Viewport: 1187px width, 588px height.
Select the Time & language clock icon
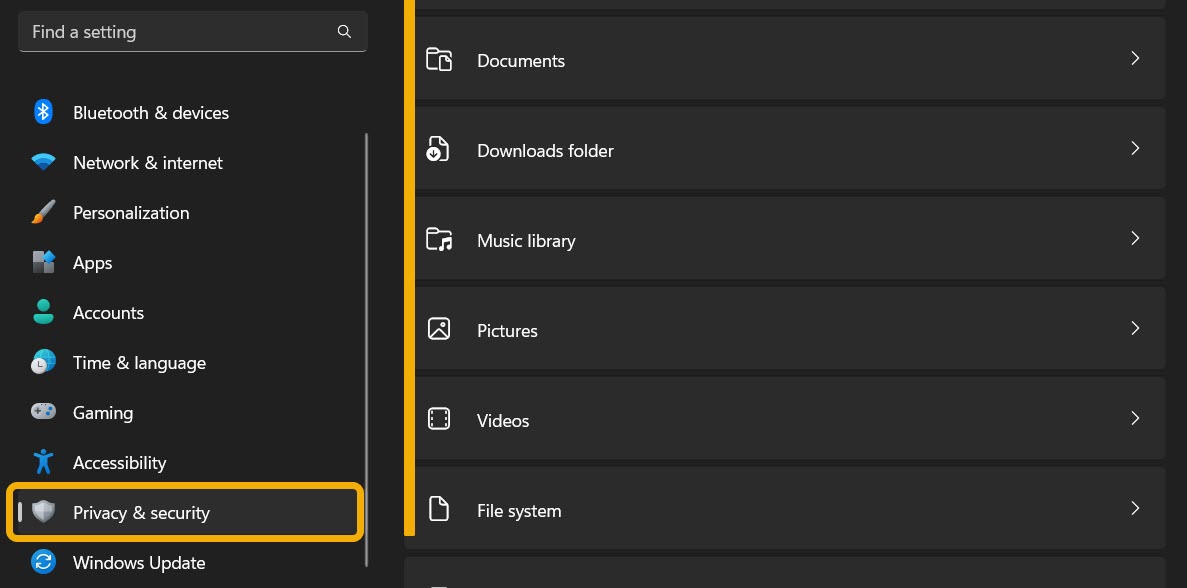tap(43, 362)
